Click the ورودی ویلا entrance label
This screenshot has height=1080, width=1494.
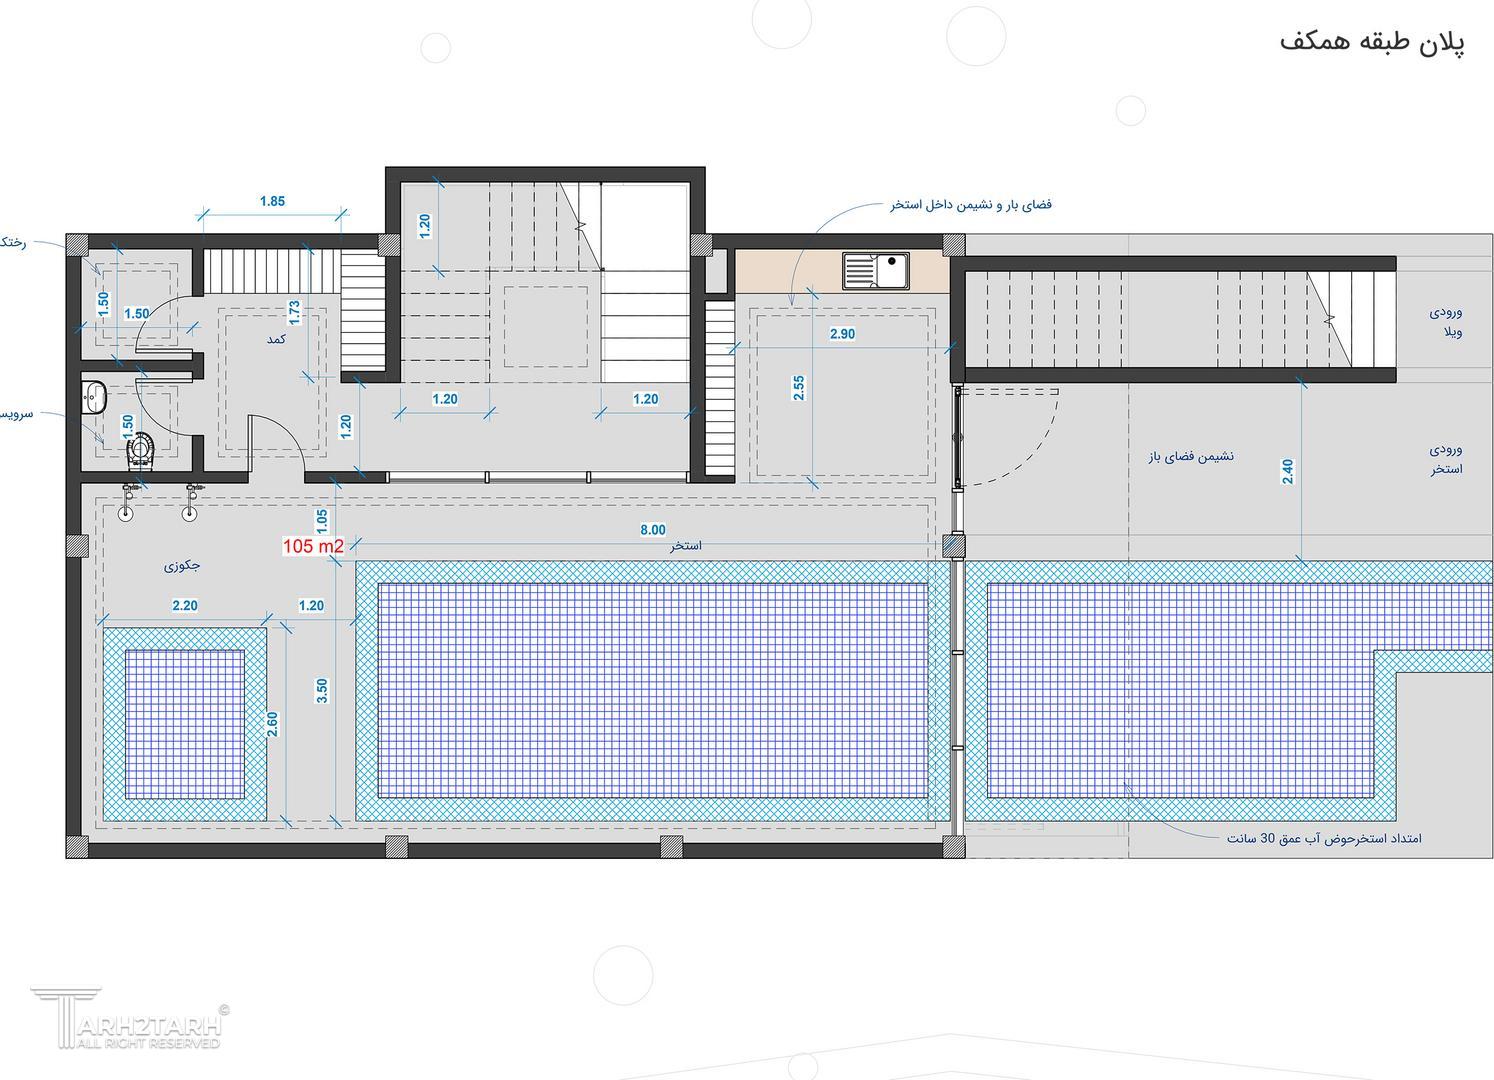(1446, 322)
